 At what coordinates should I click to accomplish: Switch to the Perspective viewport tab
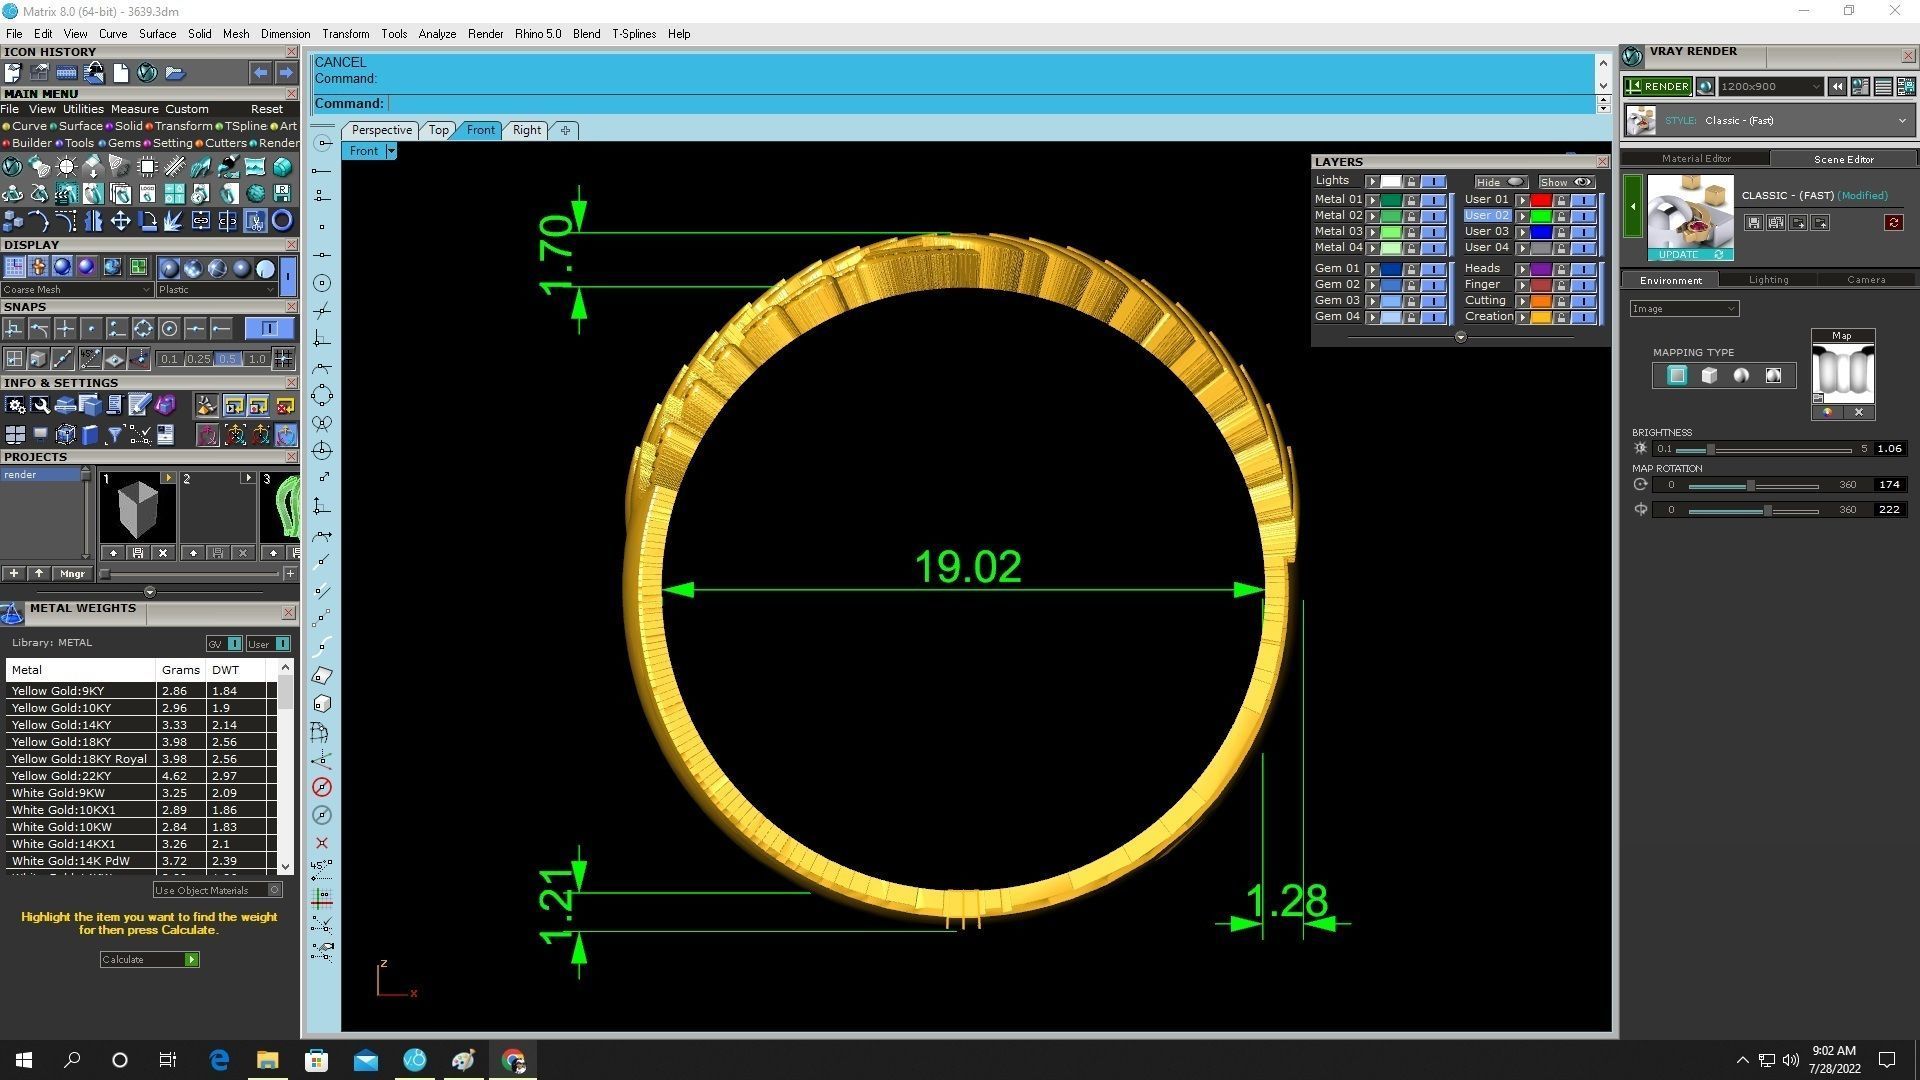(x=381, y=130)
